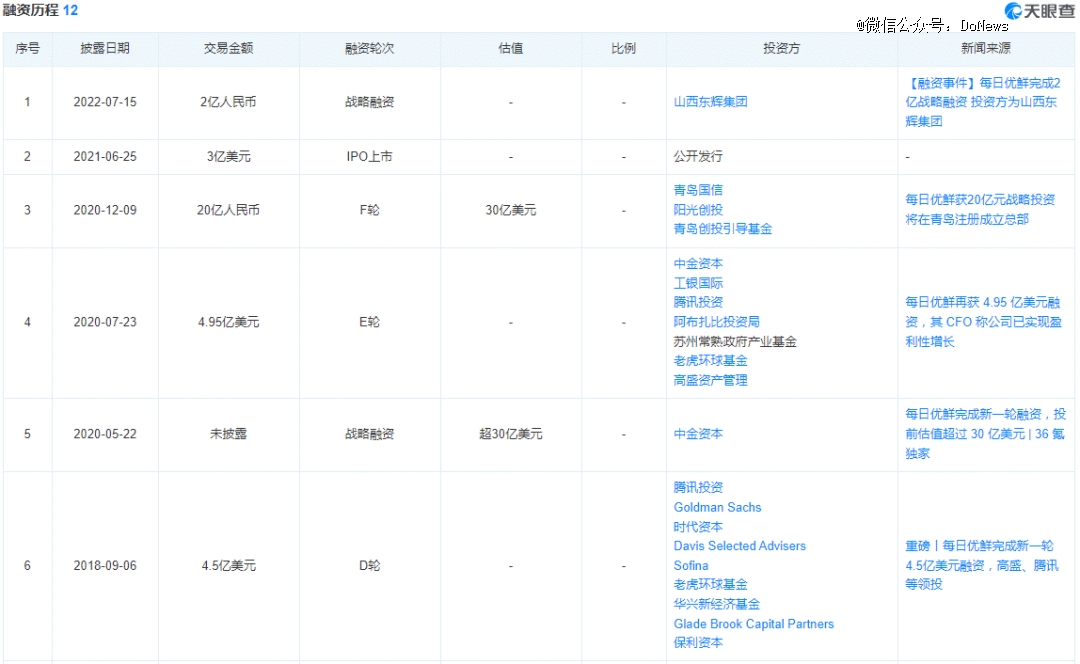This screenshot has height=664, width=1080.
Task: Click the 20亿人民币 amount cell
Action: pos(228,210)
